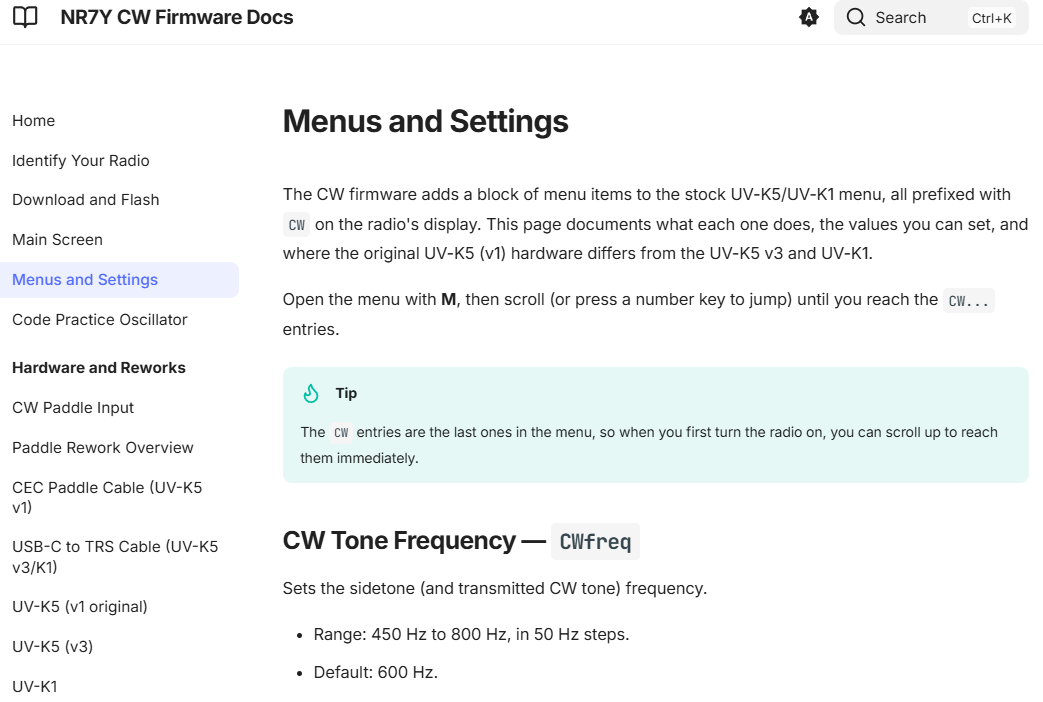
Task: Open CW Paddle Input page
Action: click(x=73, y=407)
